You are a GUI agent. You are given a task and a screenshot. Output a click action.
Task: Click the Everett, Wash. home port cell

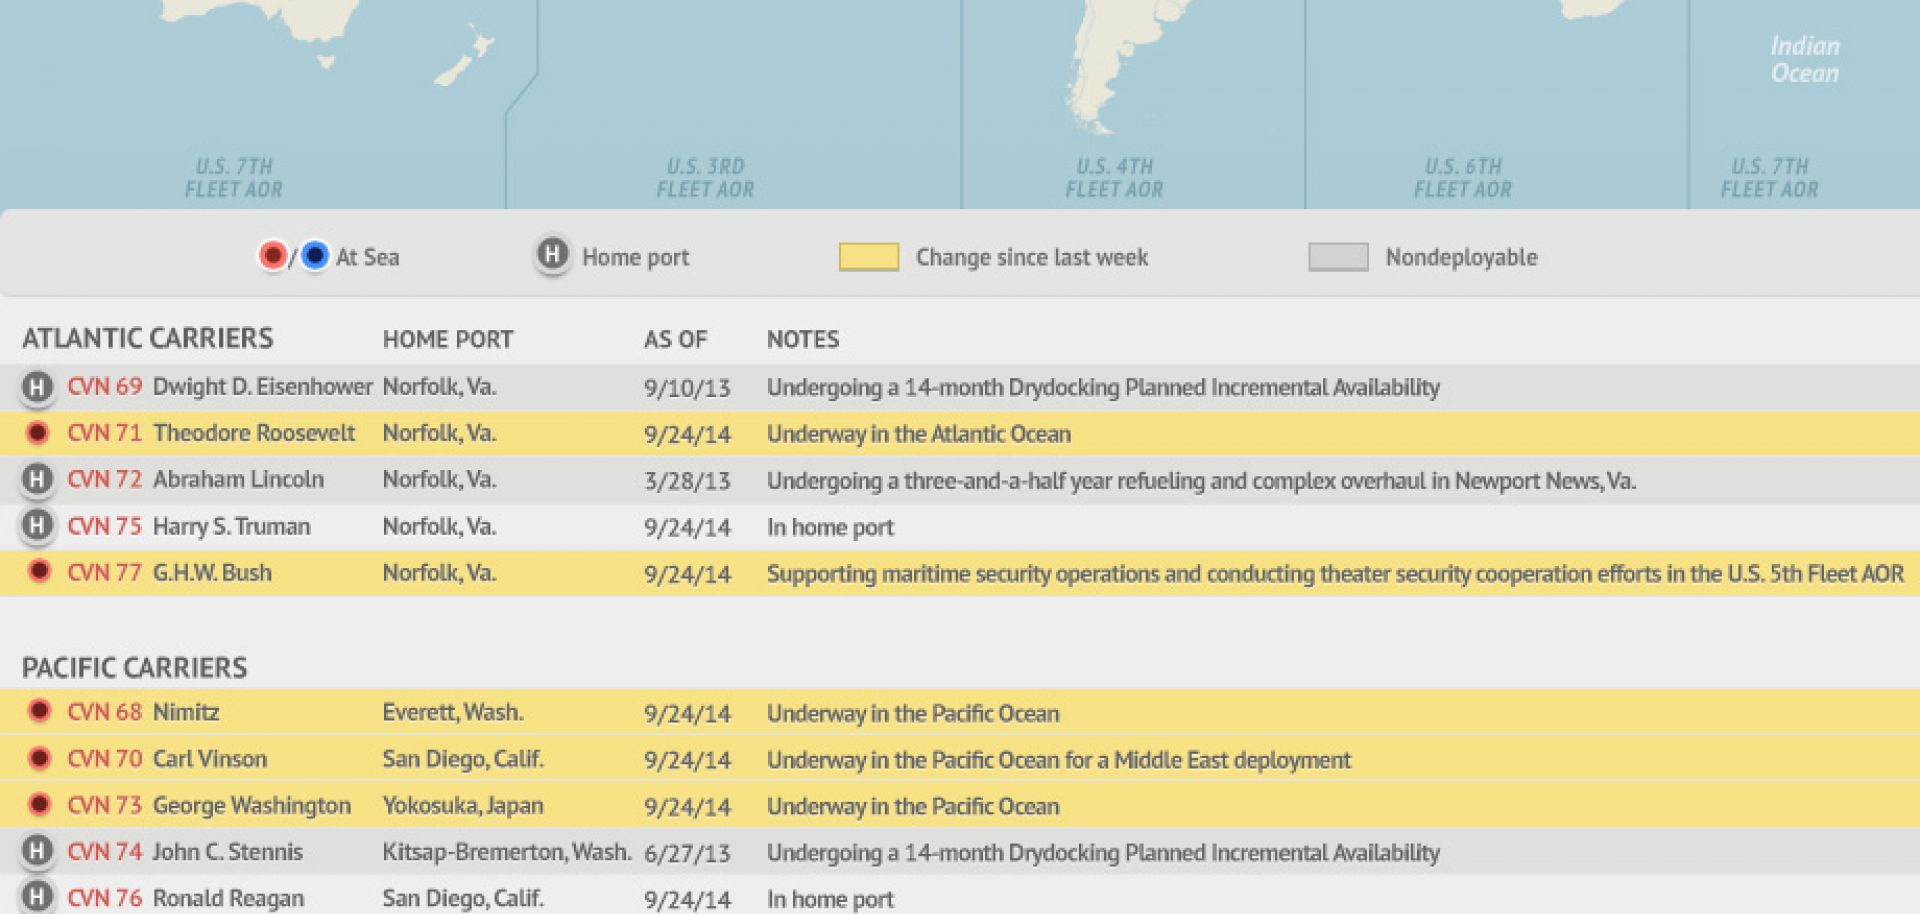(x=453, y=712)
